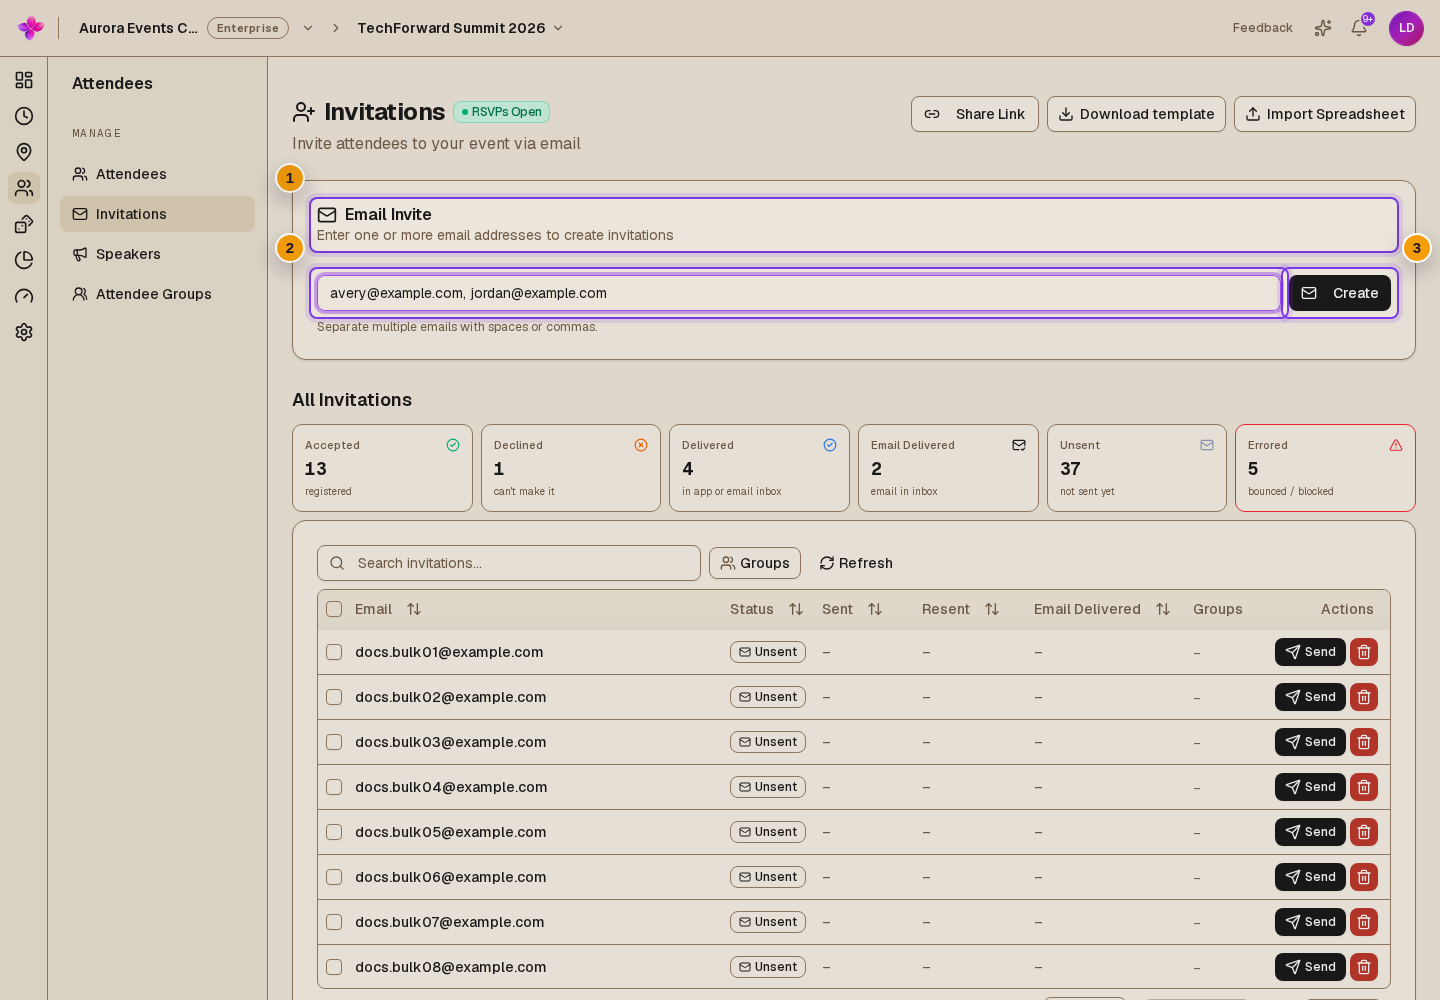The image size is (1440, 1000).
Task: Check the docs.bulk08@example.com row checkbox
Action: [x=334, y=967]
